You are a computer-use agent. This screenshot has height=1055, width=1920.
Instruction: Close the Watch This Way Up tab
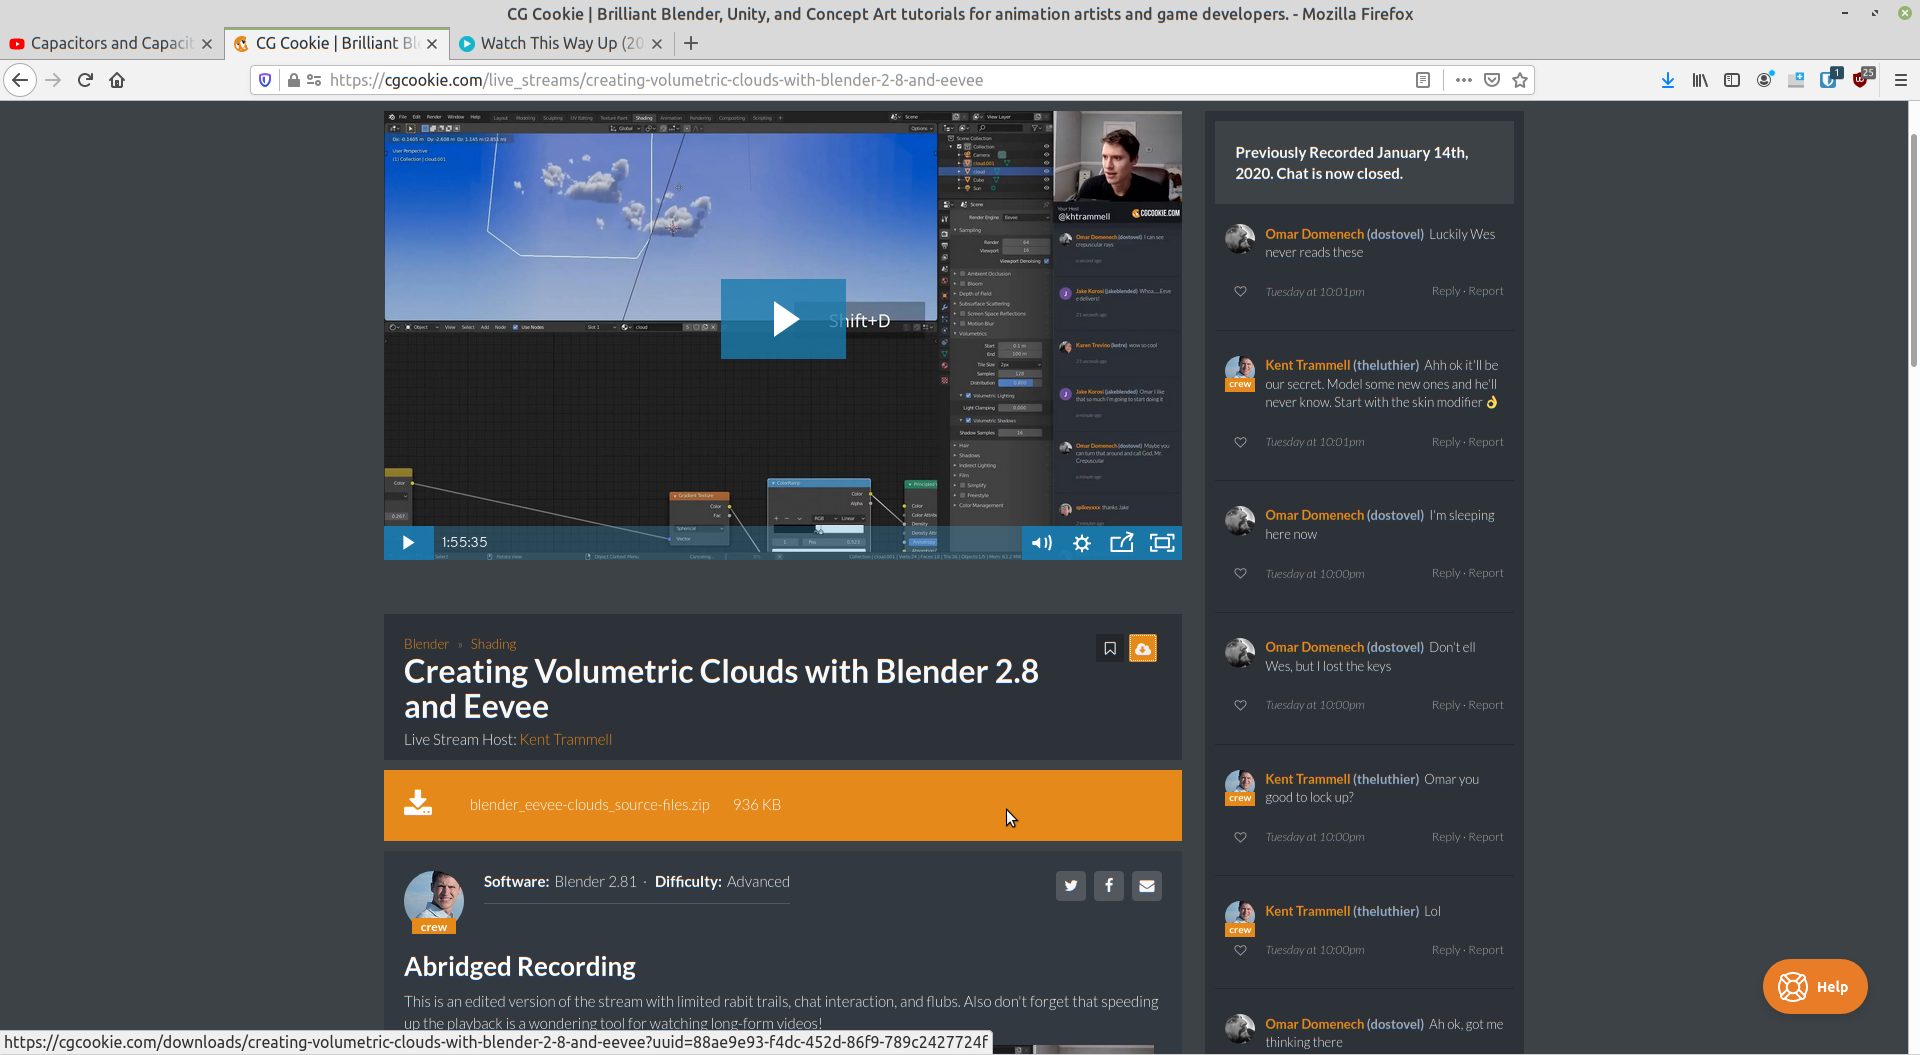coord(657,44)
